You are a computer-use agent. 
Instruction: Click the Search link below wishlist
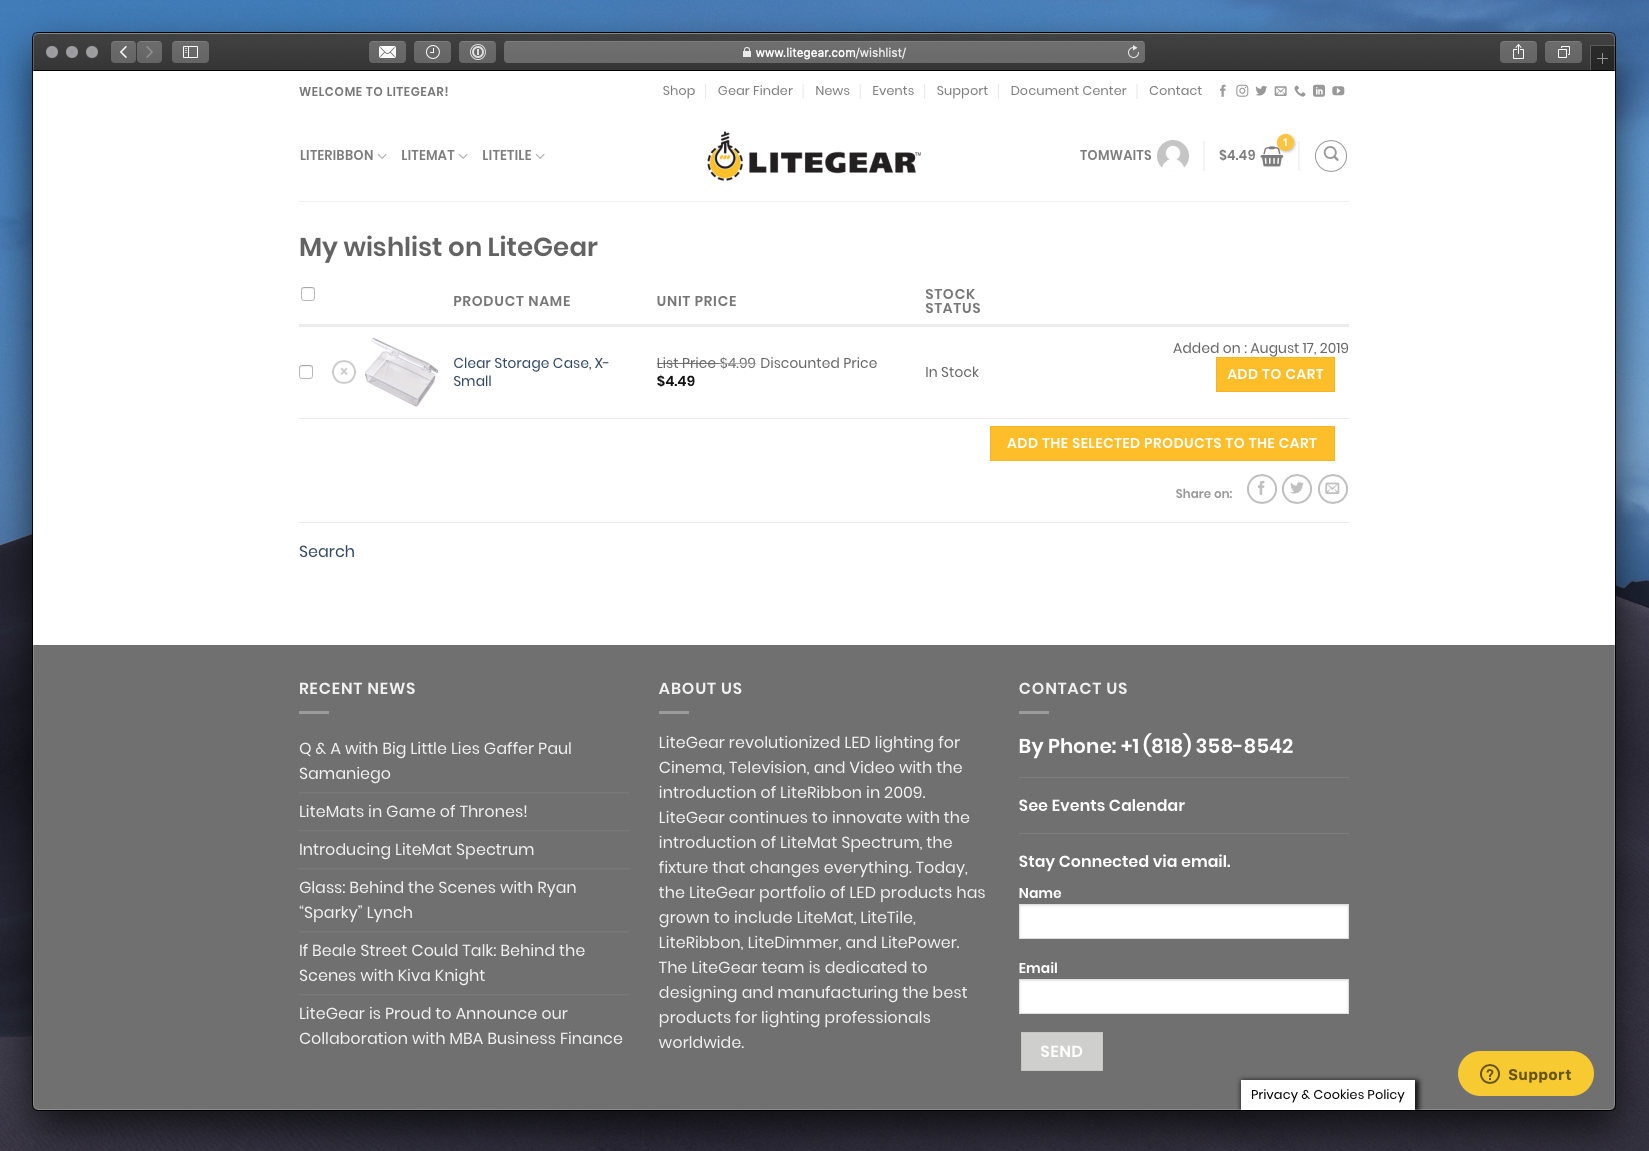click(x=327, y=552)
